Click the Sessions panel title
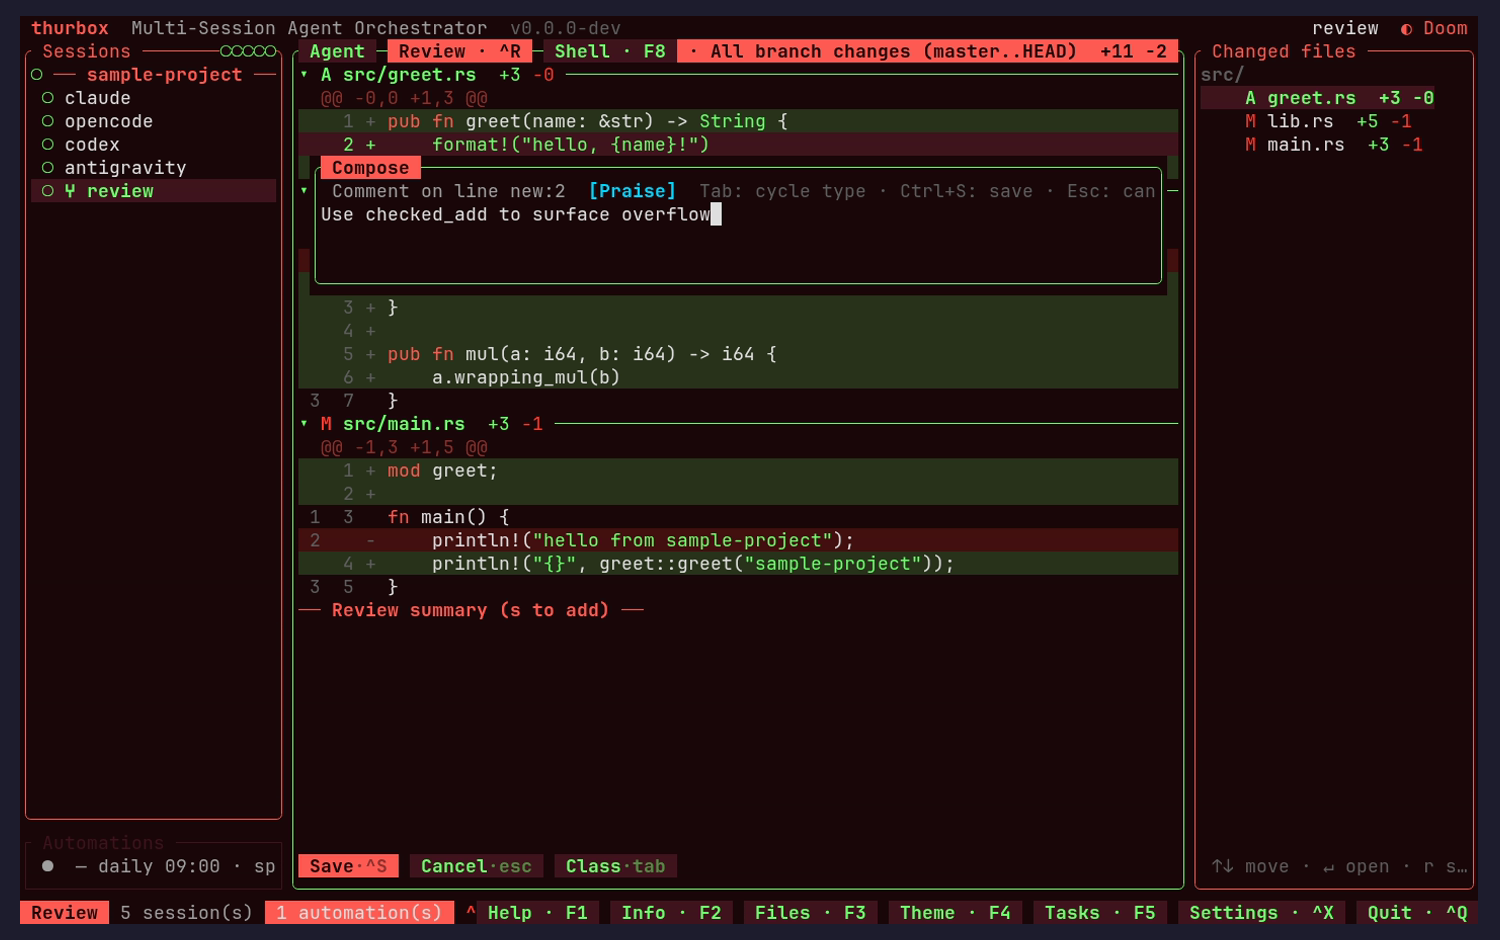The image size is (1500, 940). pyautogui.click(x=86, y=52)
